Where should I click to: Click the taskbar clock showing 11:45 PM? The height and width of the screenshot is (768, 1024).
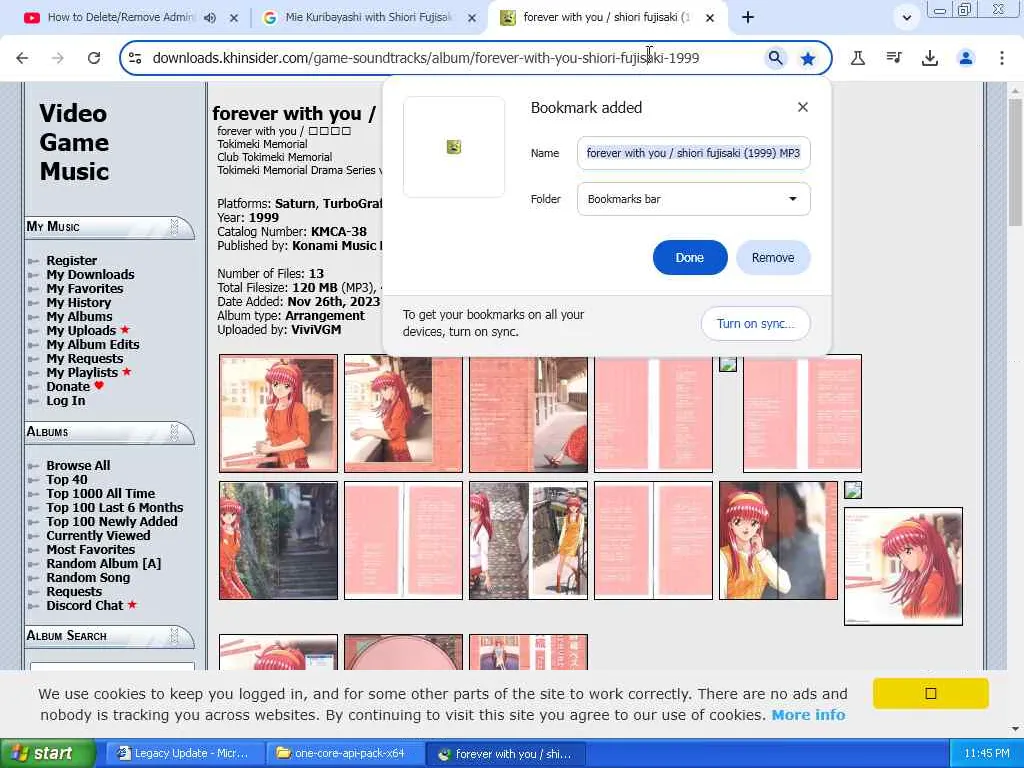pyautogui.click(x=987, y=754)
